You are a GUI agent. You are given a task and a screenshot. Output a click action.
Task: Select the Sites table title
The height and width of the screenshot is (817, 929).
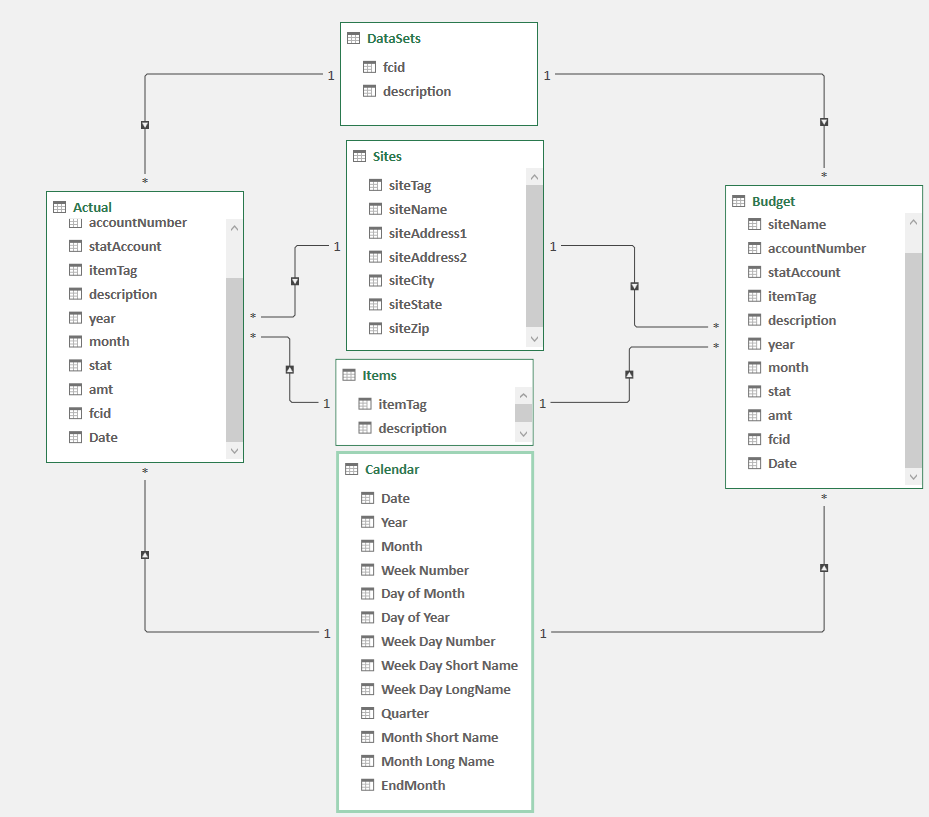click(x=387, y=156)
